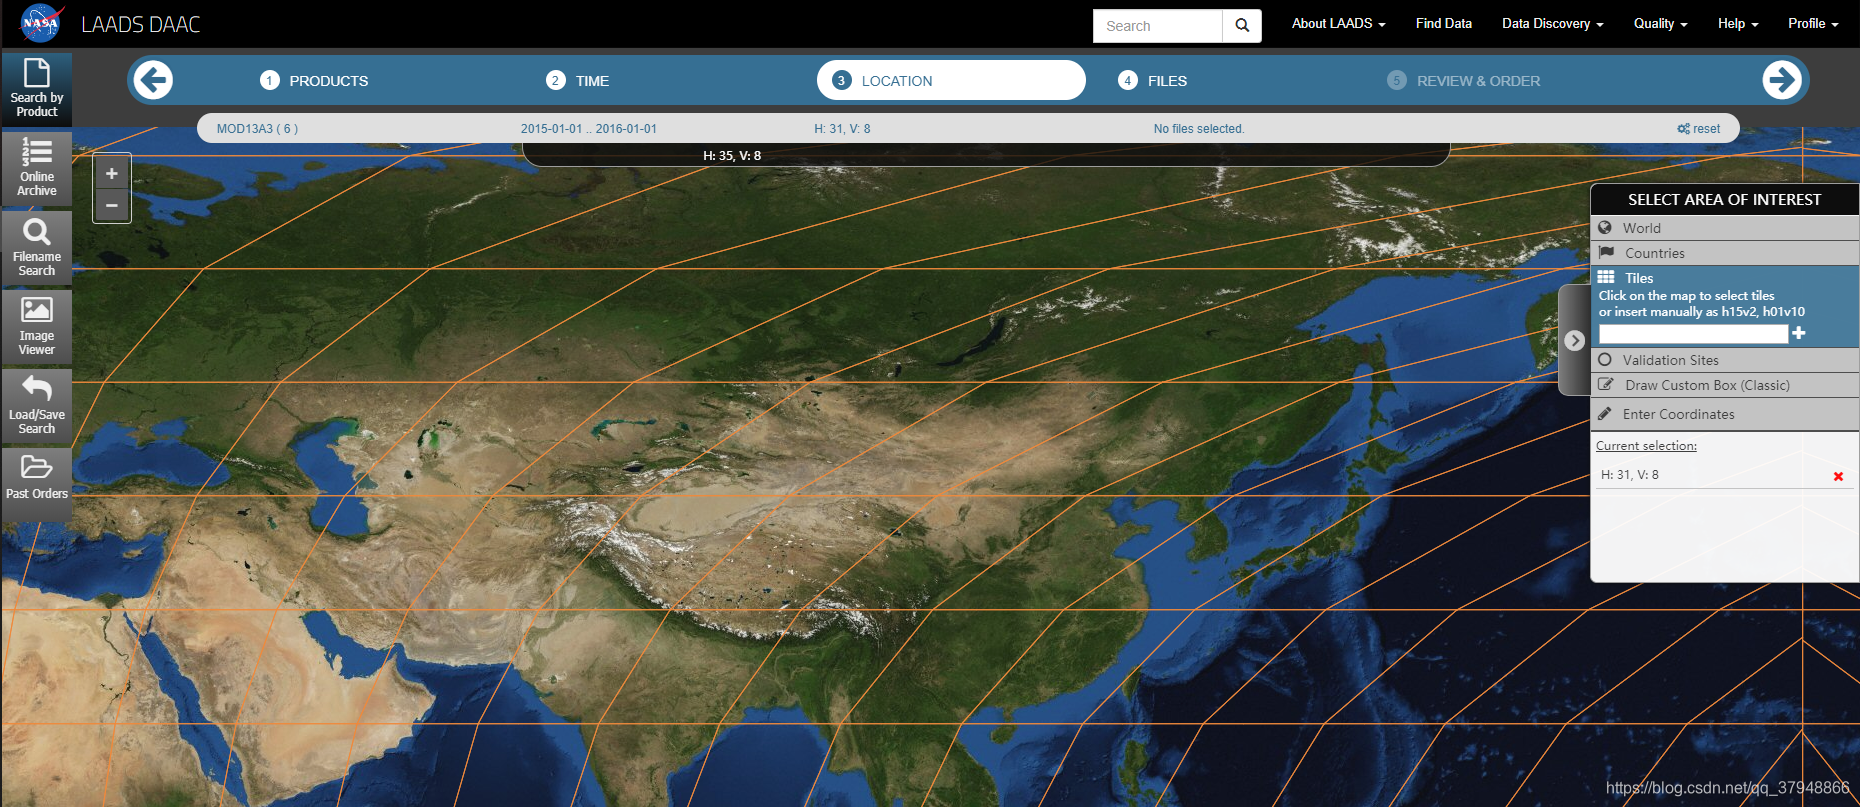Open Search by Product sidebar tool
The image size is (1860, 807).
[37, 89]
